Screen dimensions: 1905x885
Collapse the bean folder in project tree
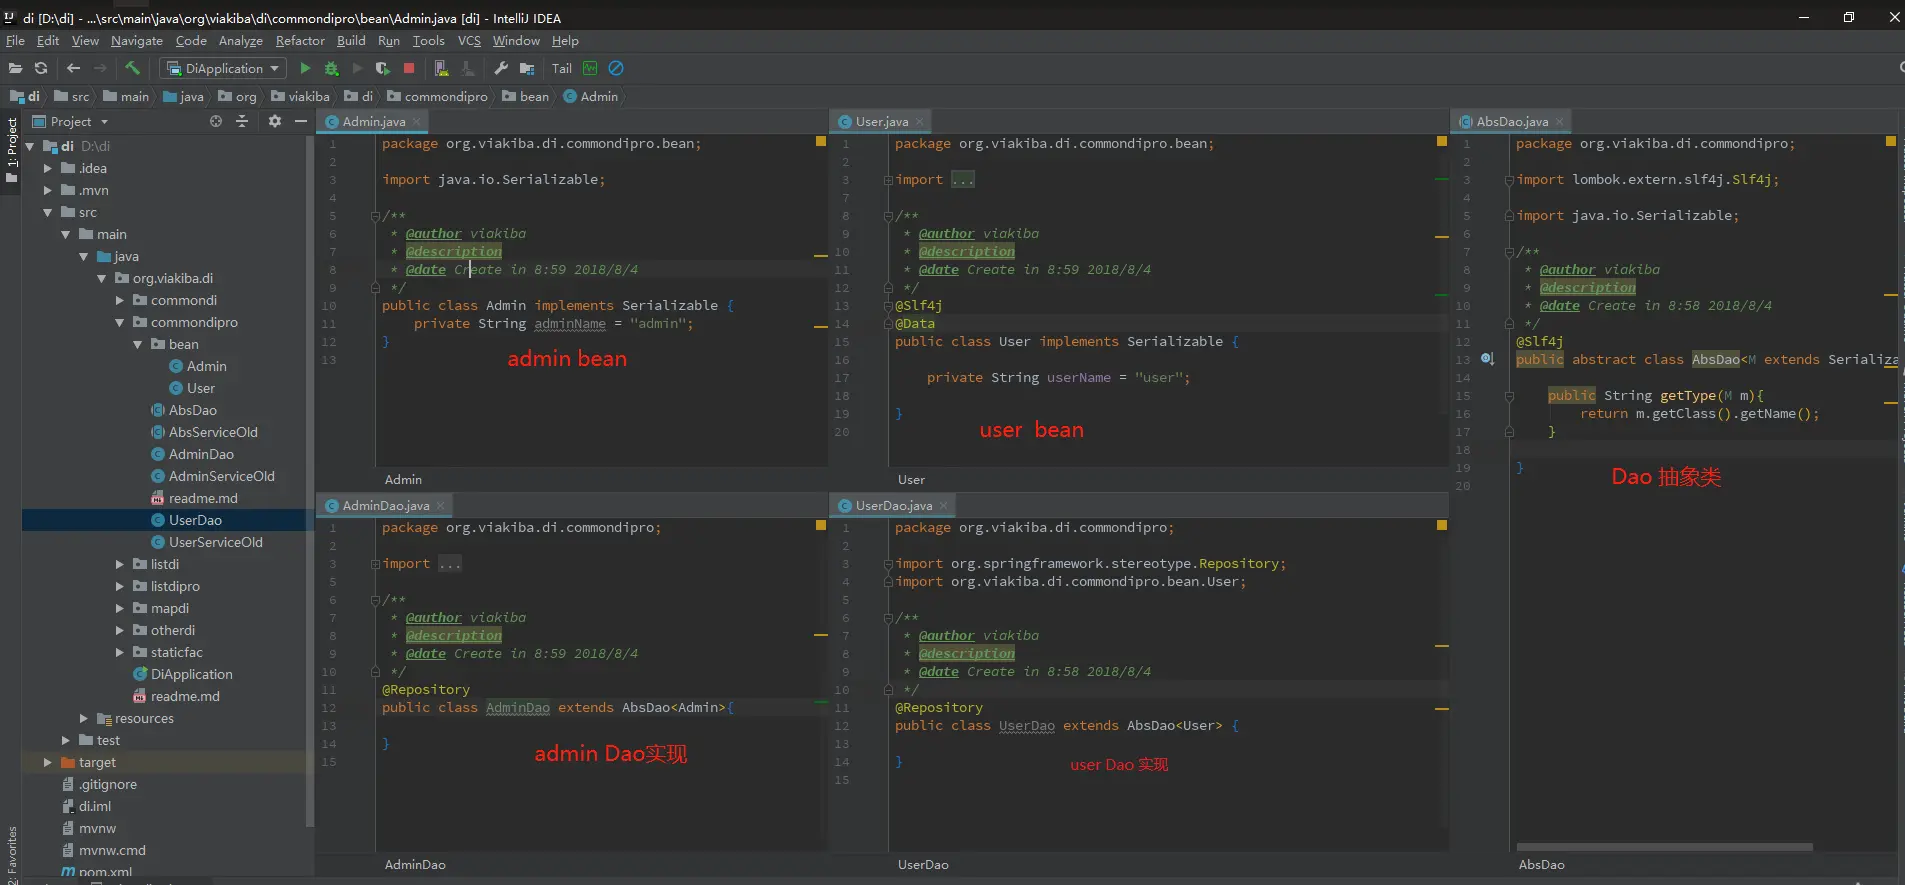tap(138, 344)
